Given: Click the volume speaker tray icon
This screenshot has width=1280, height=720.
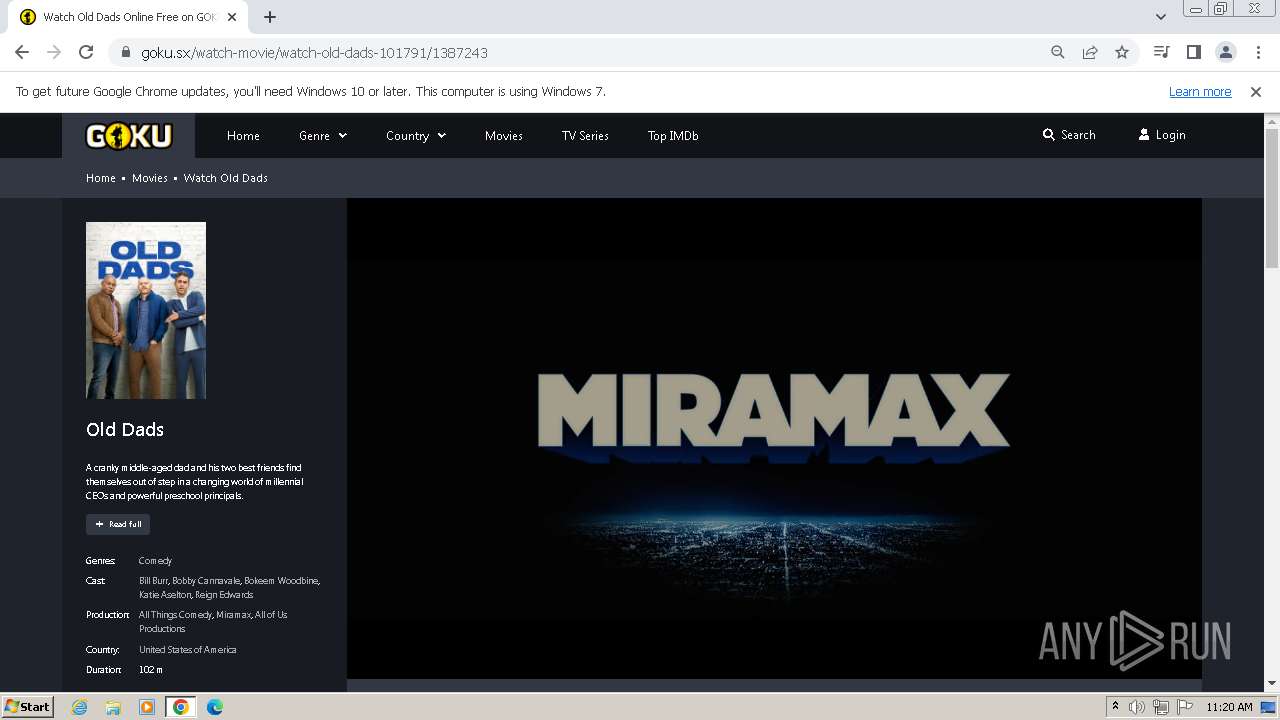Looking at the screenshot, I should (1137, 707).
